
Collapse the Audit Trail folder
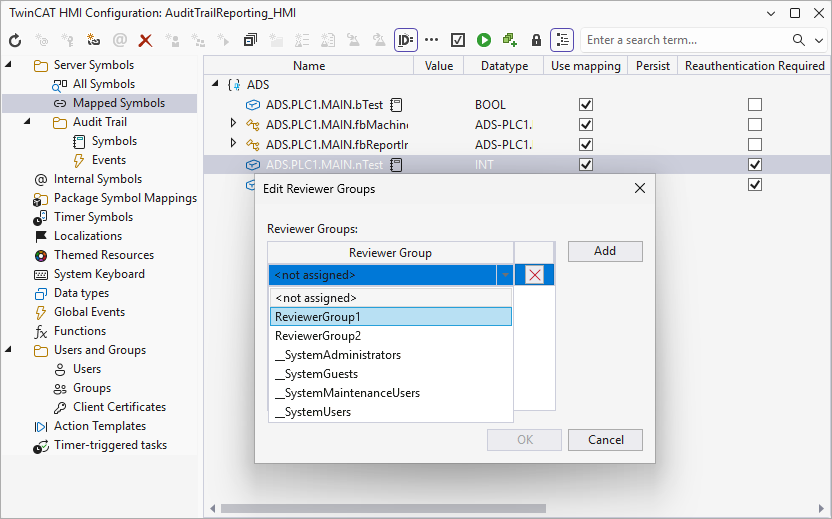tap(27, 122)
